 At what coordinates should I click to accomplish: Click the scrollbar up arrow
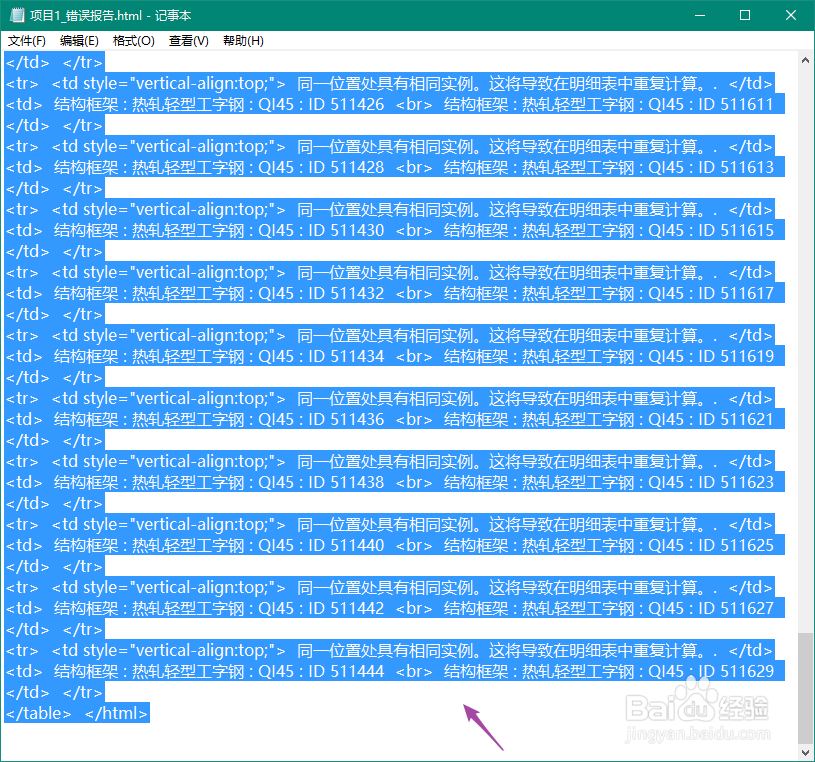(x=805, y=60)
